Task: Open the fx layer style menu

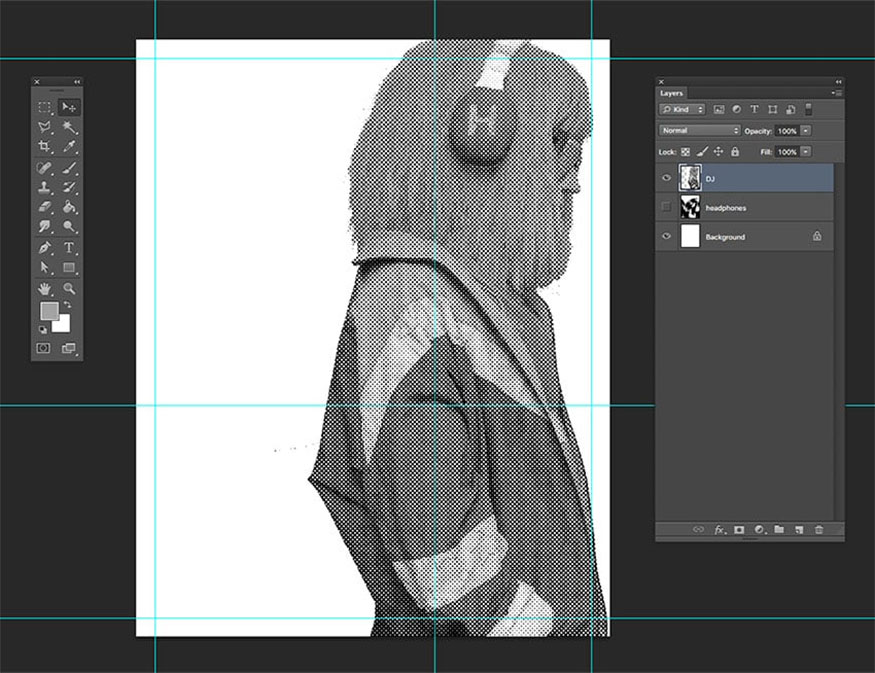Action: tap(719, 529)
